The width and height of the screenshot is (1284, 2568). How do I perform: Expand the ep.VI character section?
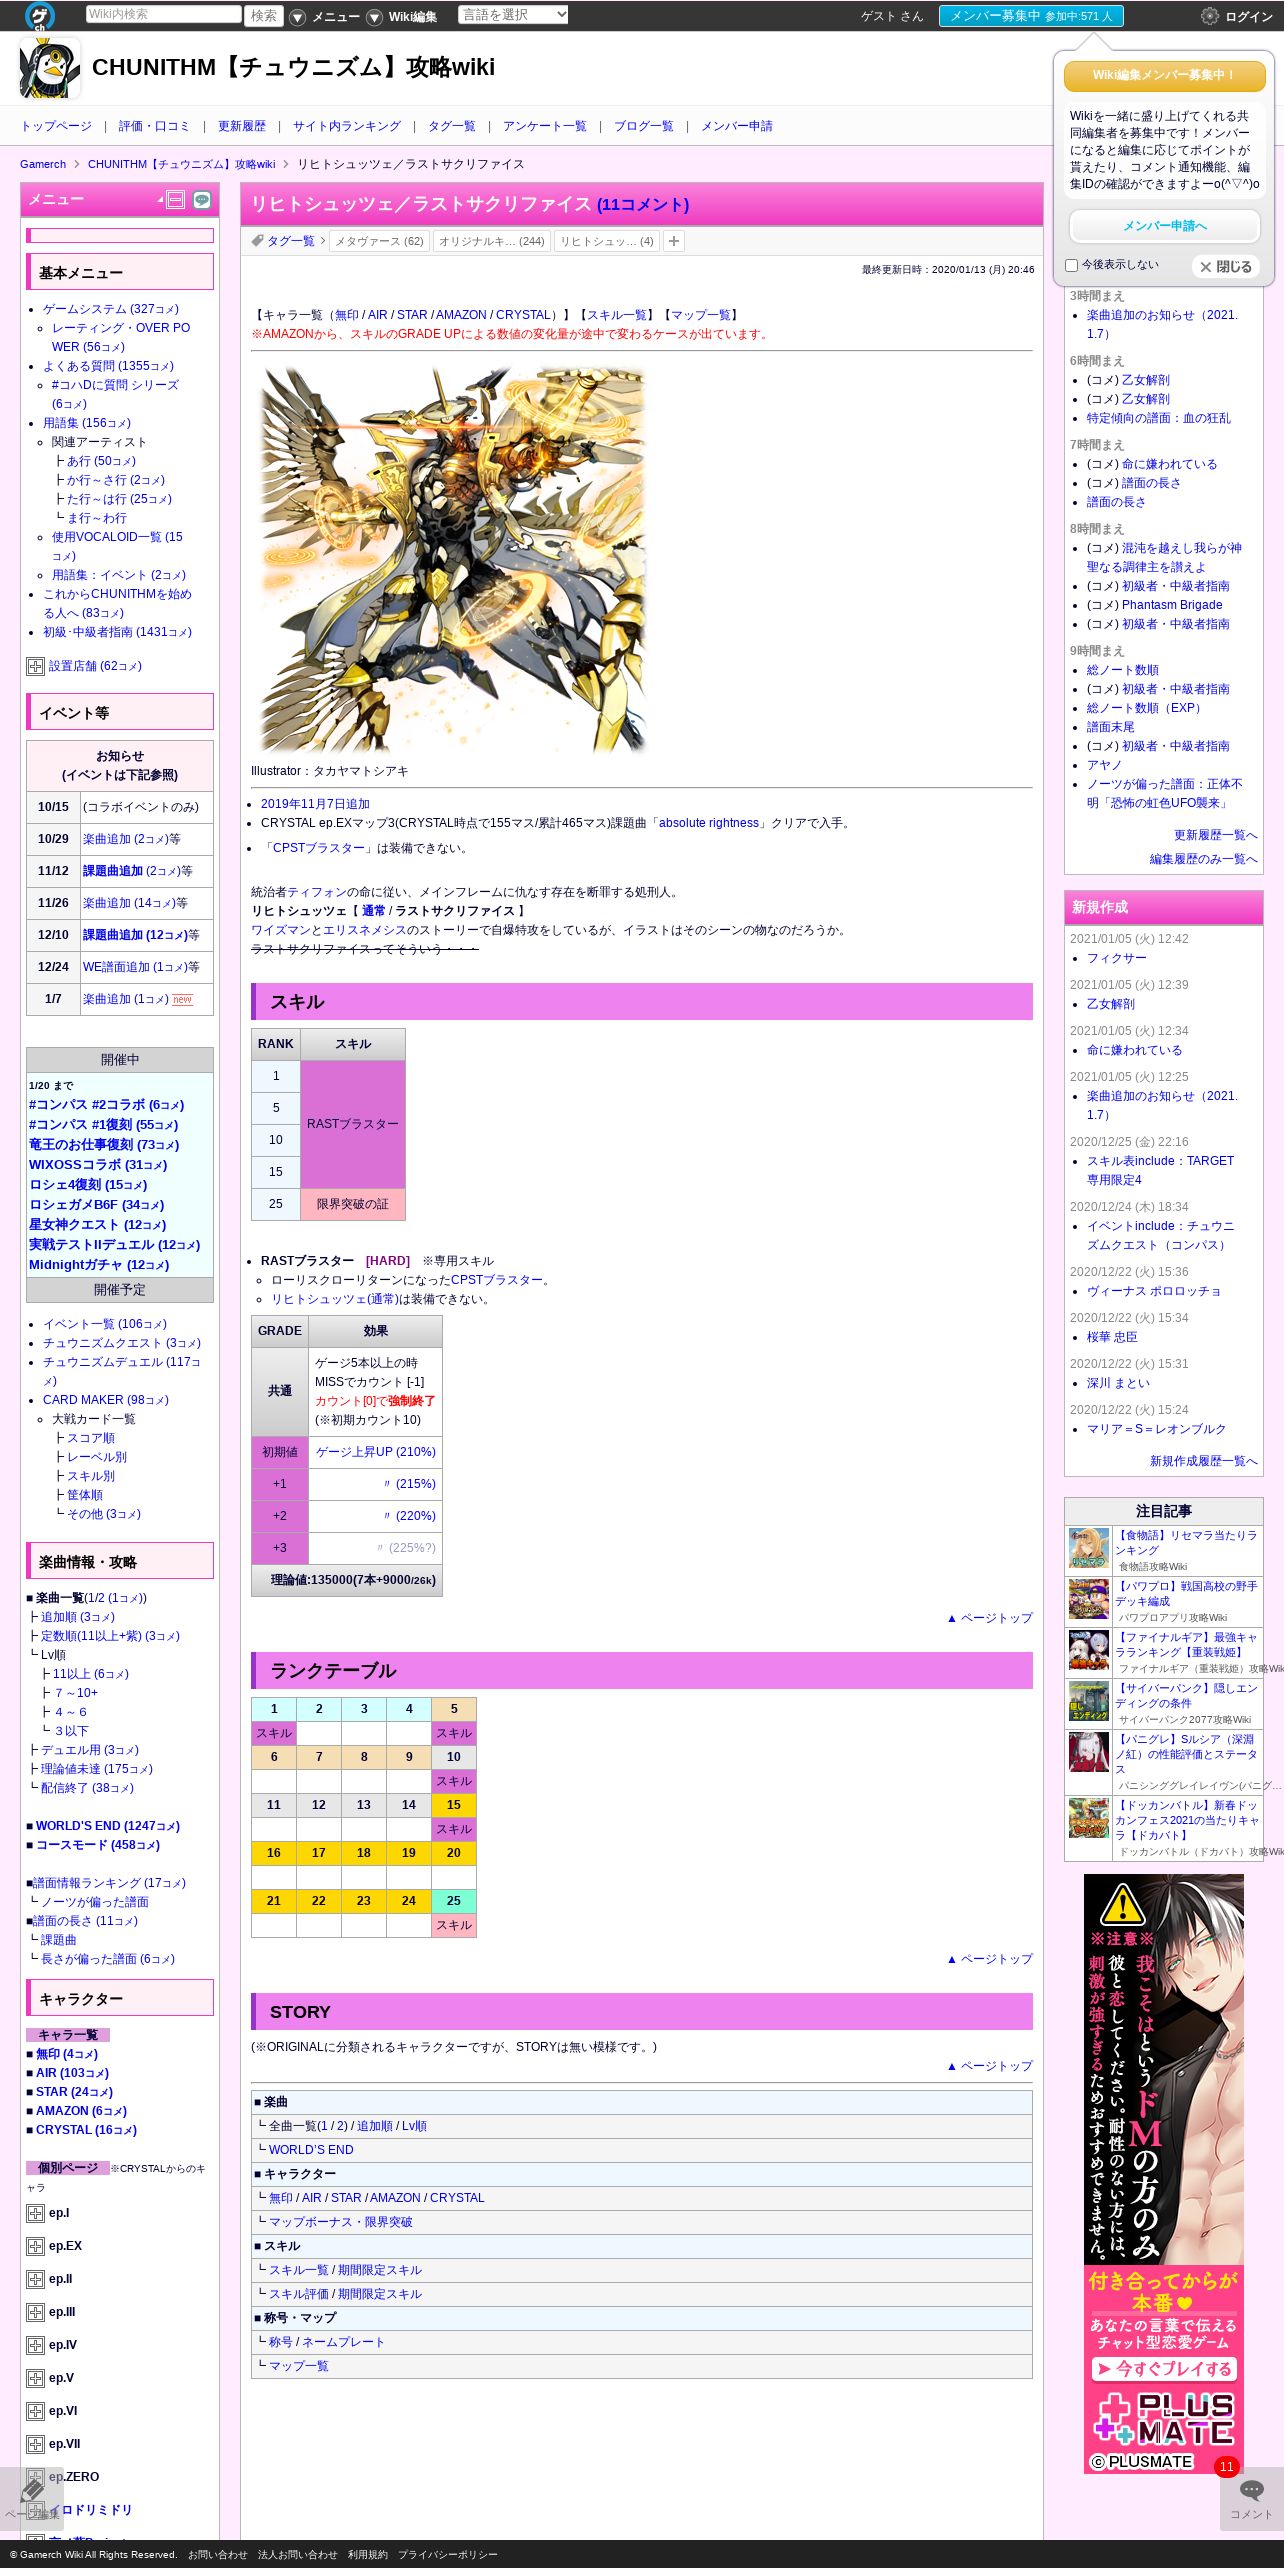[x=35, y=2412]
